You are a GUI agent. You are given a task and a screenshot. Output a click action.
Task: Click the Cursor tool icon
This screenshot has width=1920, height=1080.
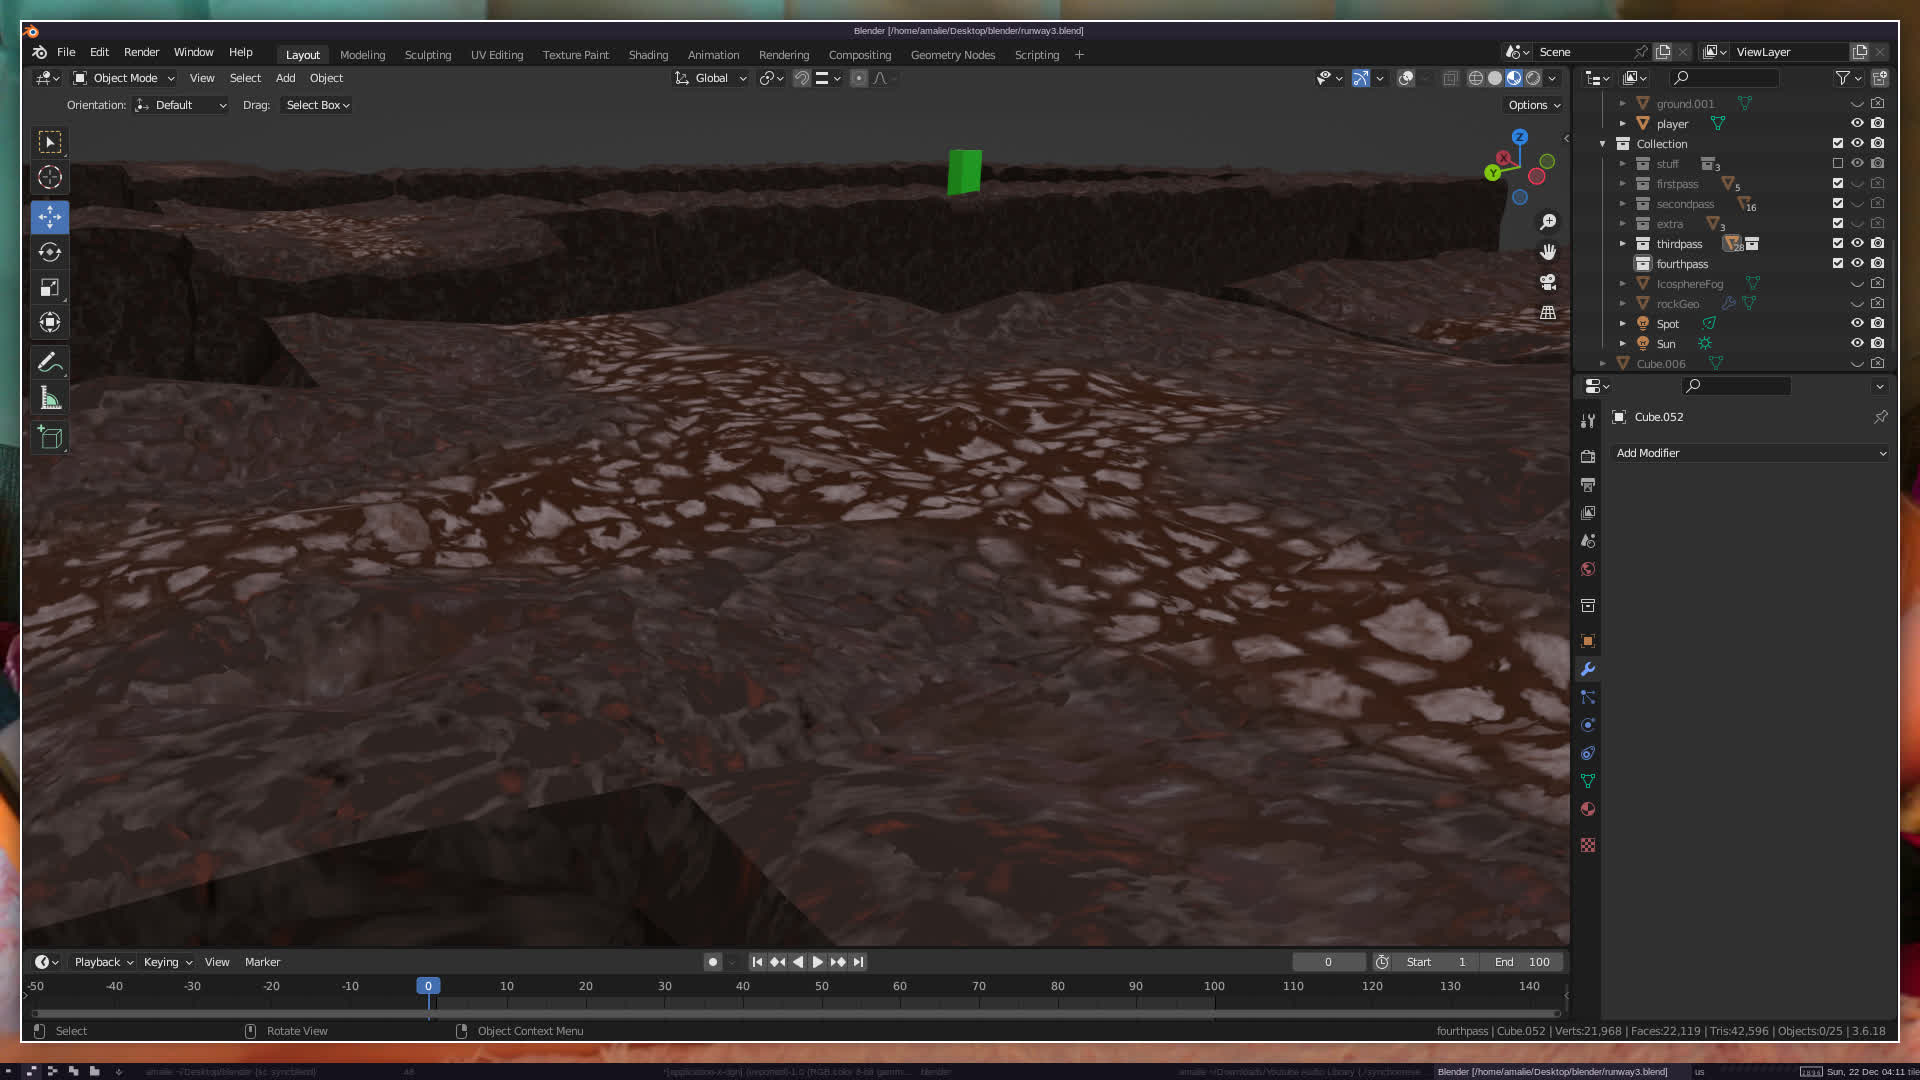[49, 178]
